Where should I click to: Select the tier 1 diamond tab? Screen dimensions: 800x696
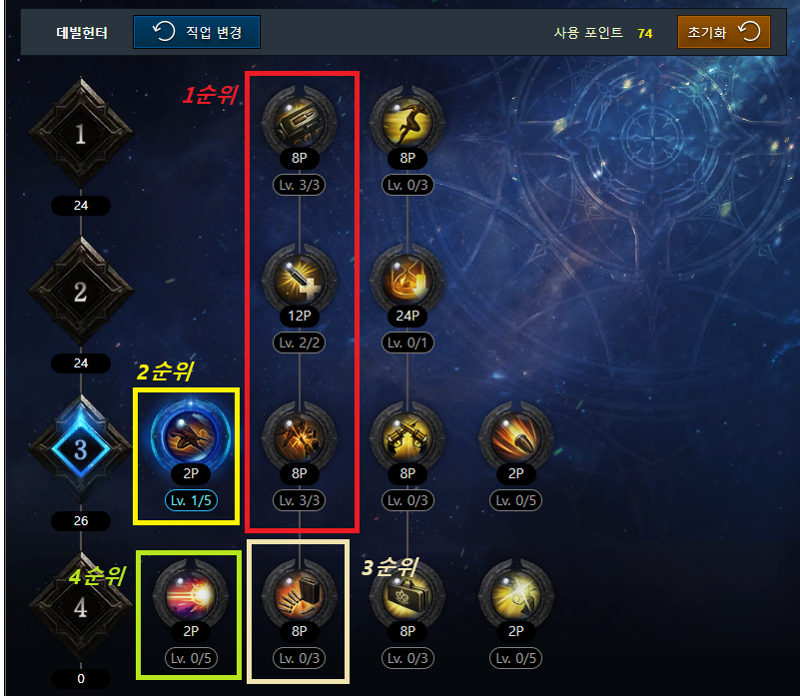coord(81,134)
